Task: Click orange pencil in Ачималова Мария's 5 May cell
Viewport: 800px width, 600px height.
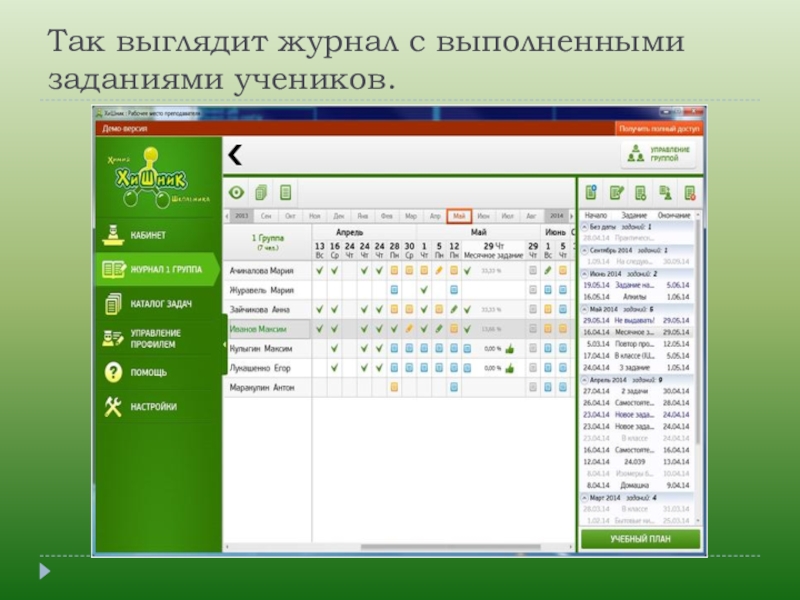Action: [439, 270]
